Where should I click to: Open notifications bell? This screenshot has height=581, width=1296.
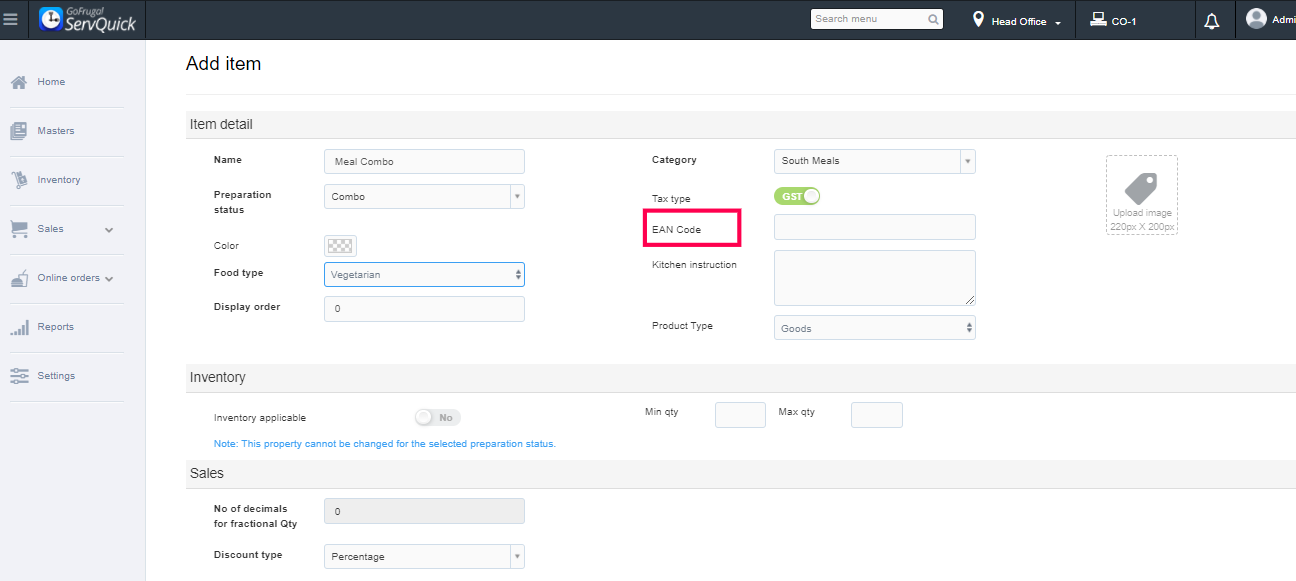click(x=1212, y=21)
